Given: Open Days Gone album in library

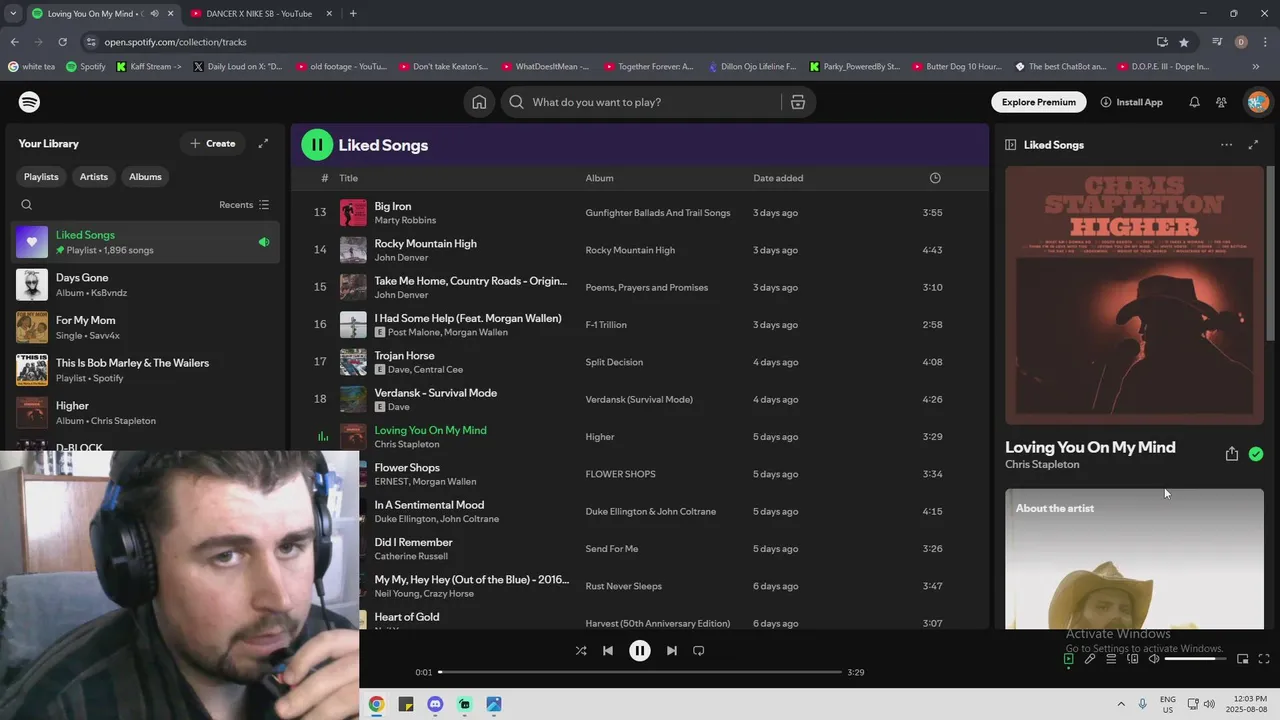Looking at the screenshot, I should (147, 285).
